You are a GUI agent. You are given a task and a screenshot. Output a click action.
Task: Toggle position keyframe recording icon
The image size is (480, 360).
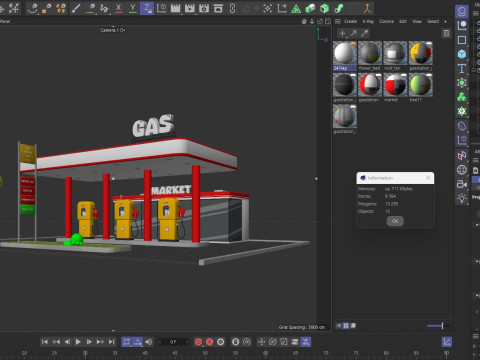[261, 342]
